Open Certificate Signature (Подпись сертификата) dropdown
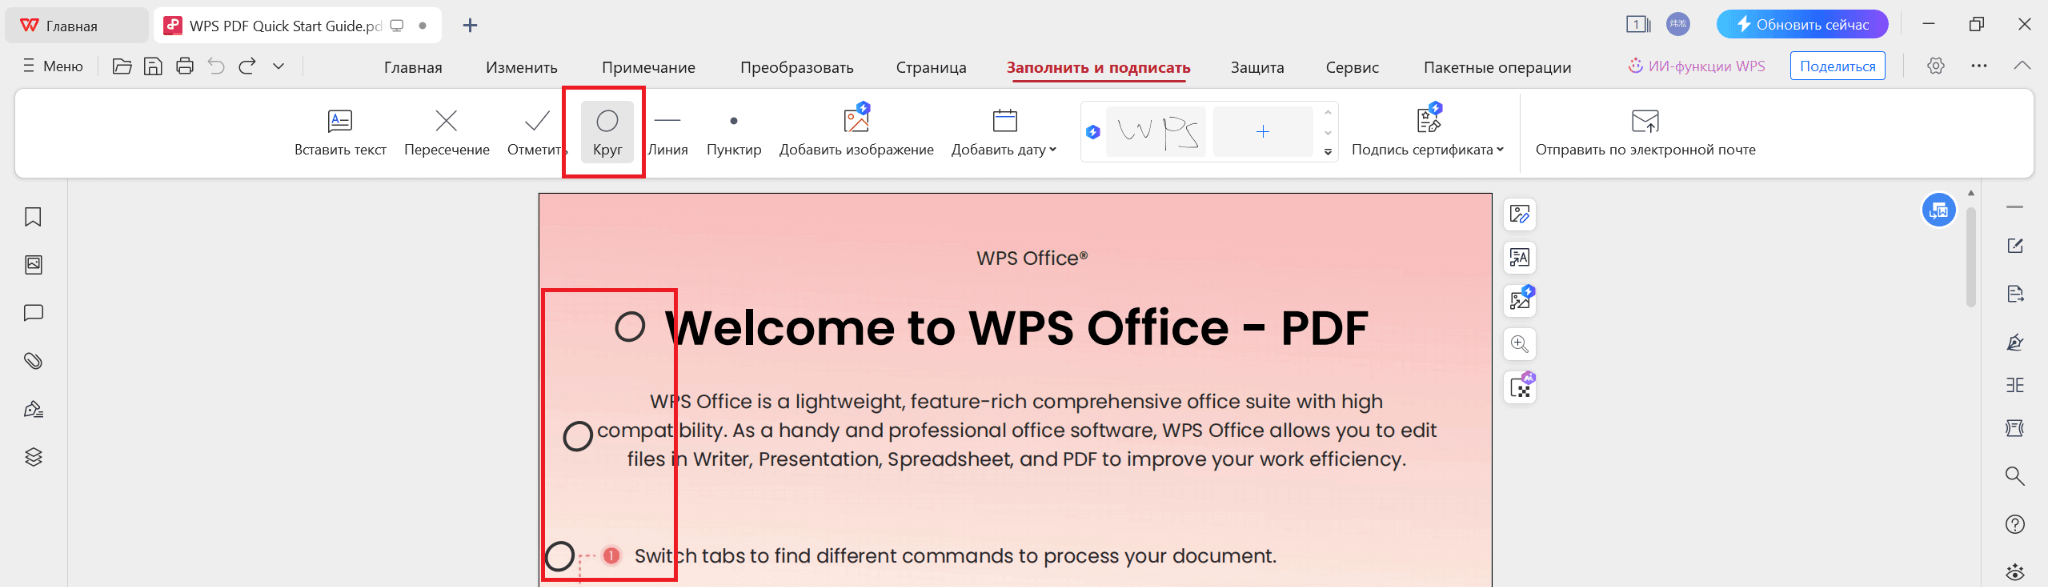 click(x=1427, y=133)
